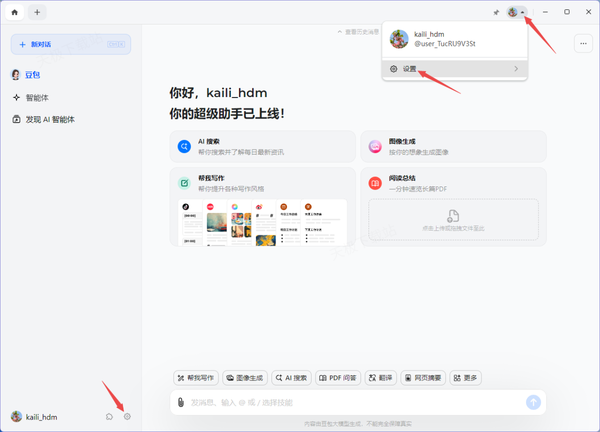Click the 内容由豆包大模型生成 disclaimer text
600x432 pixels.
pos(358,424)
